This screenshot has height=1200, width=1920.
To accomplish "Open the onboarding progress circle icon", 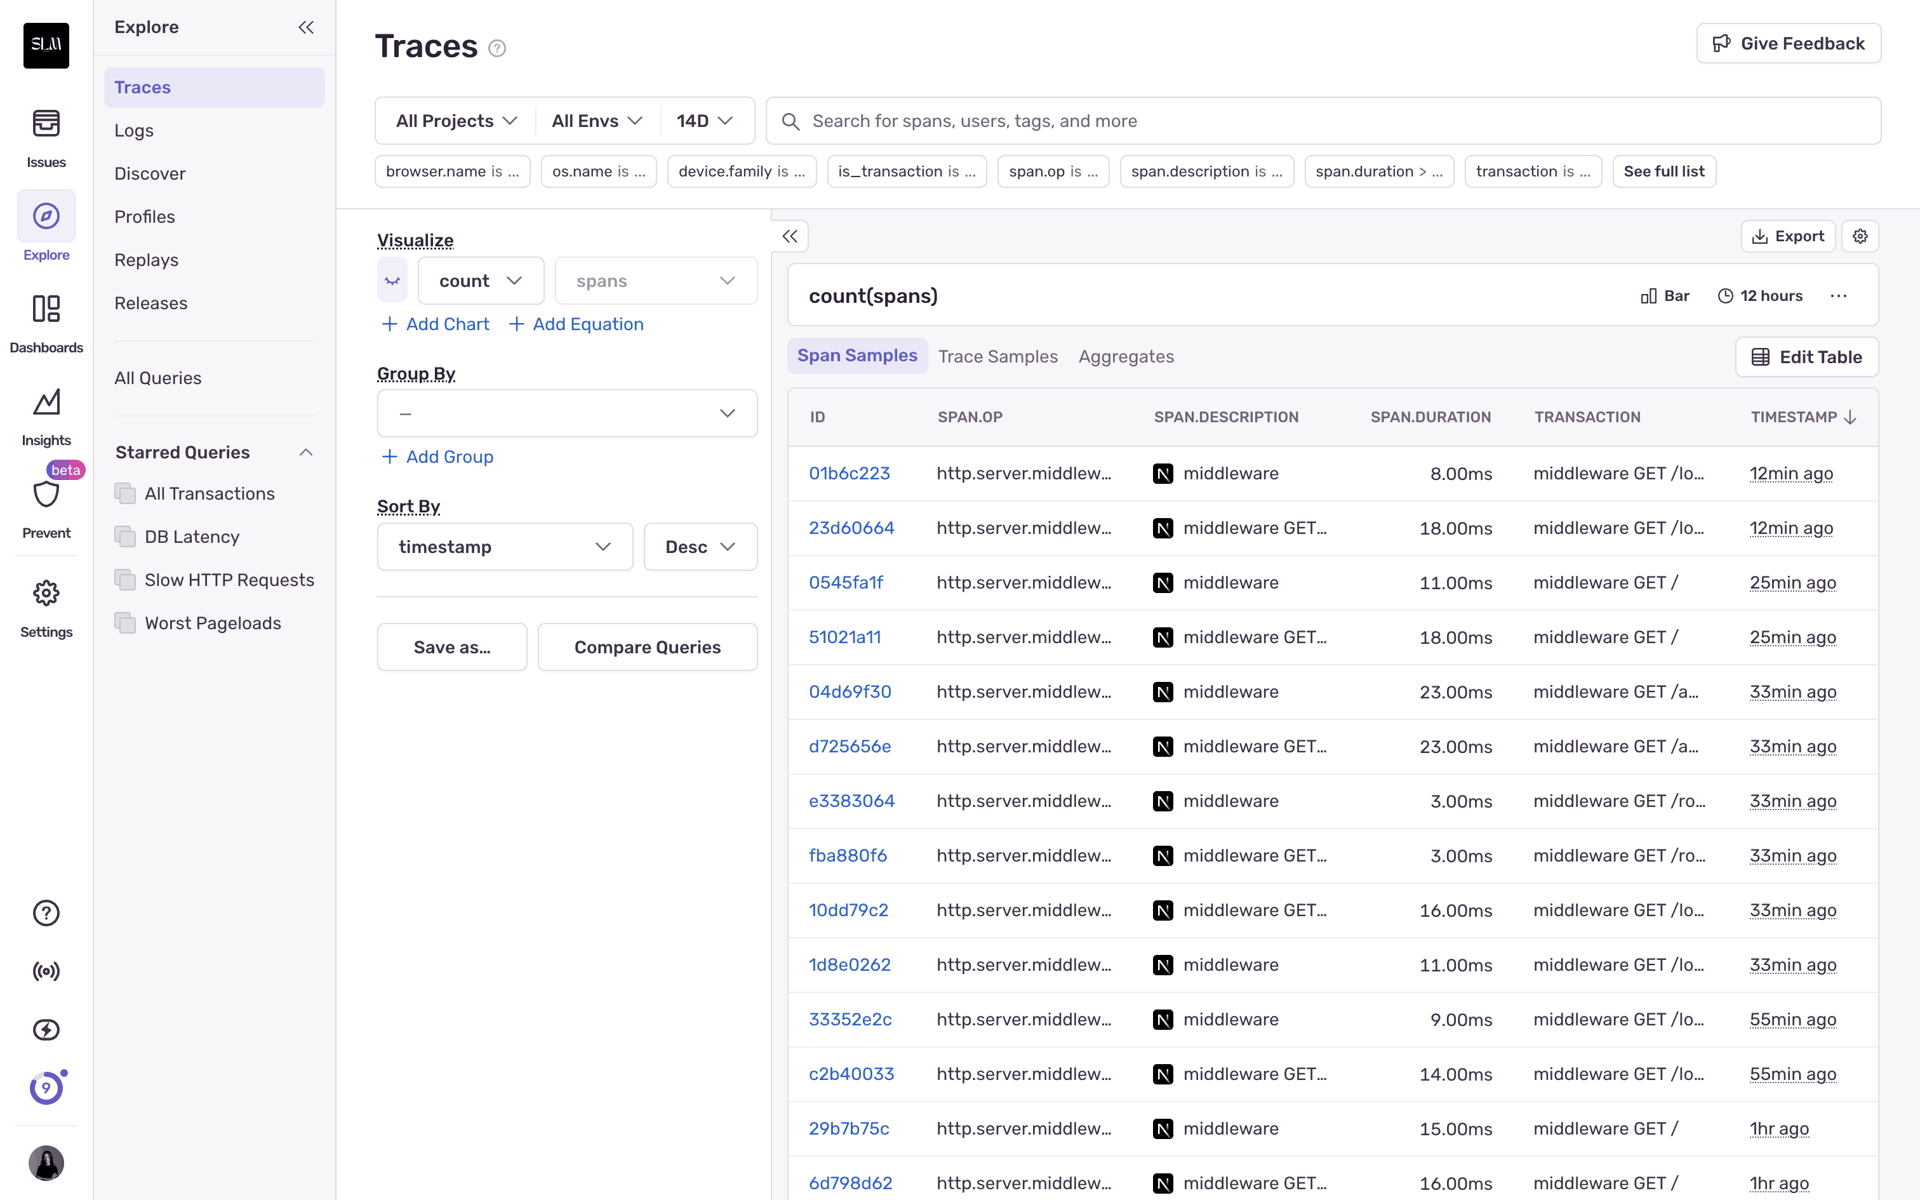I will 46,1088.
